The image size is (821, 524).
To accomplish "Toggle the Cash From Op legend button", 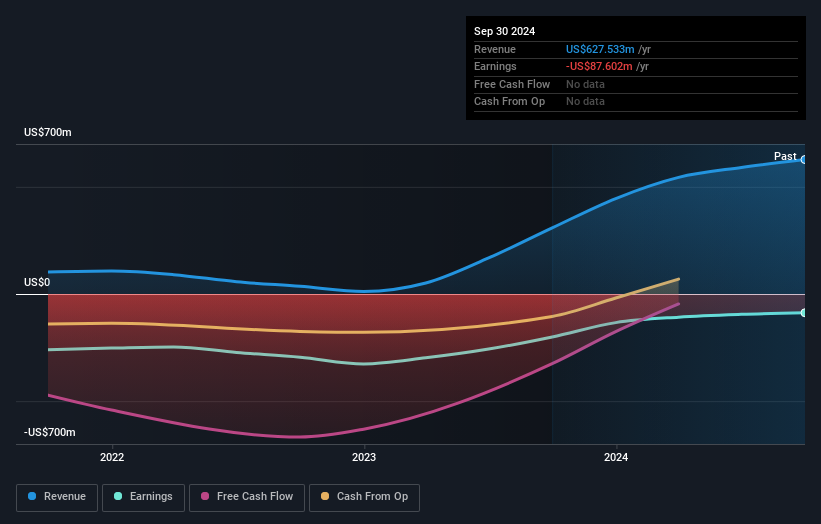I will tap(364, 497).
